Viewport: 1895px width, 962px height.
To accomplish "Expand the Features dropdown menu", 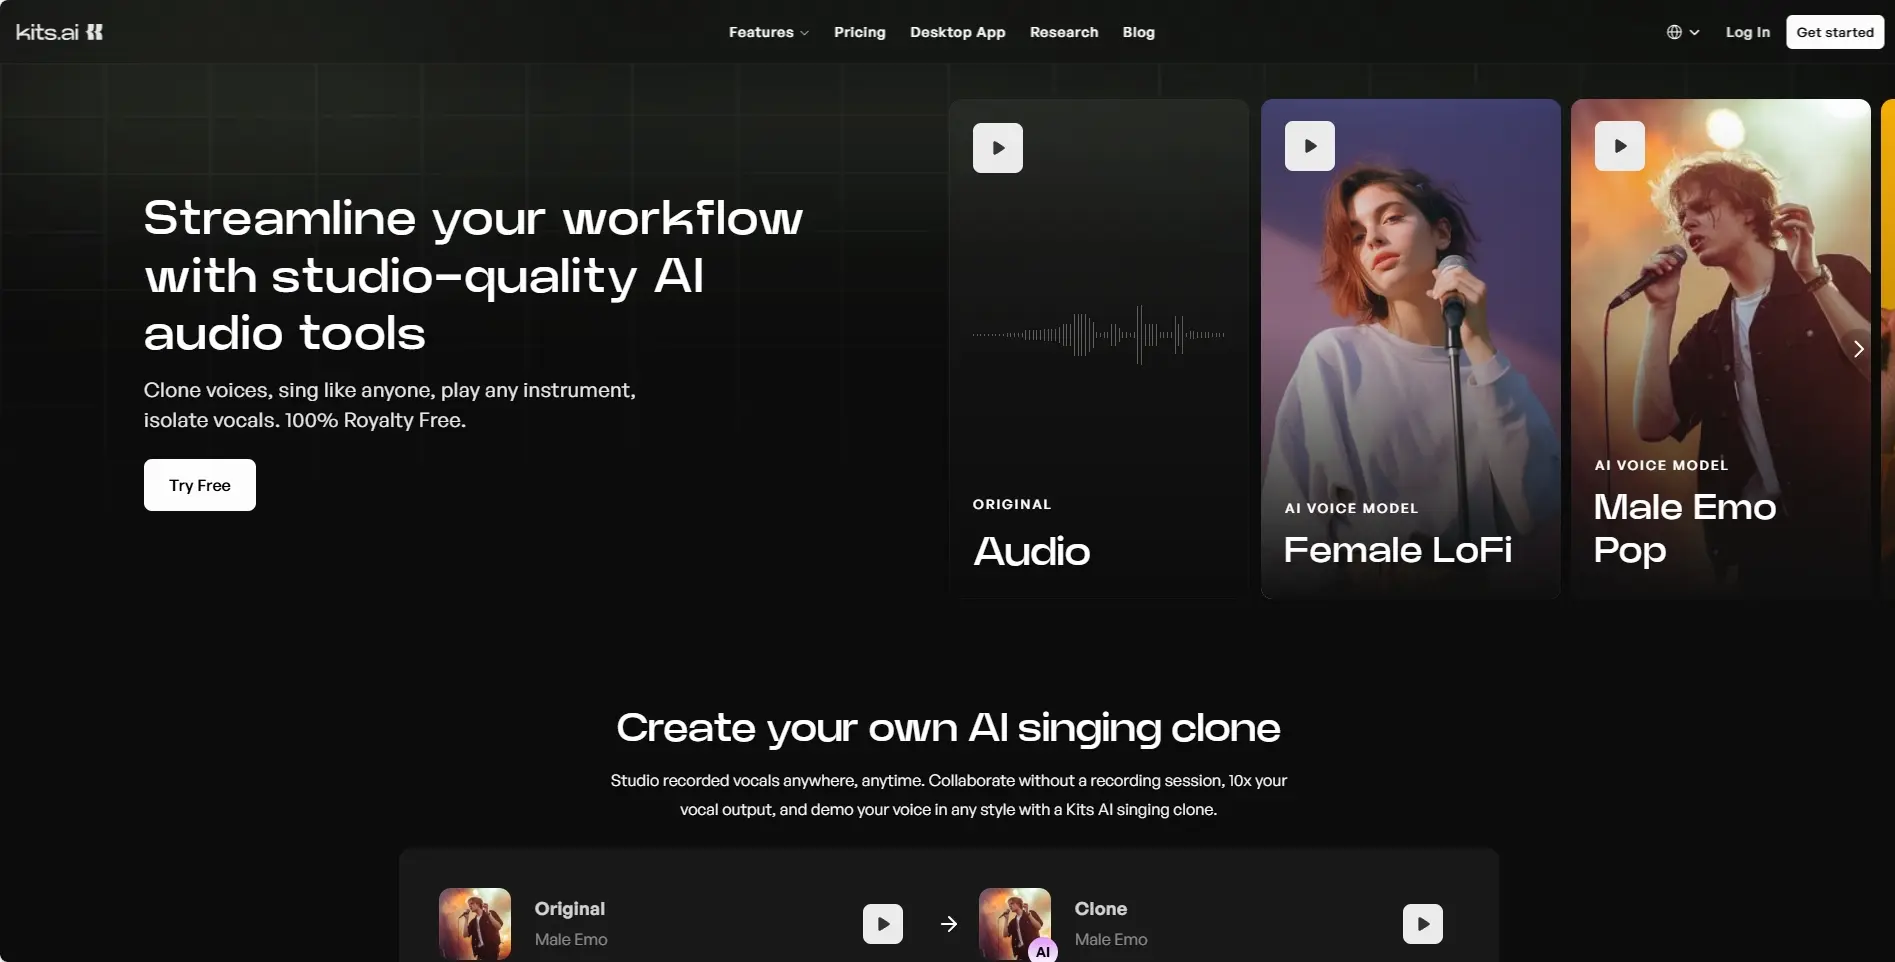I will pyautogui.click(x=768, y=32).
